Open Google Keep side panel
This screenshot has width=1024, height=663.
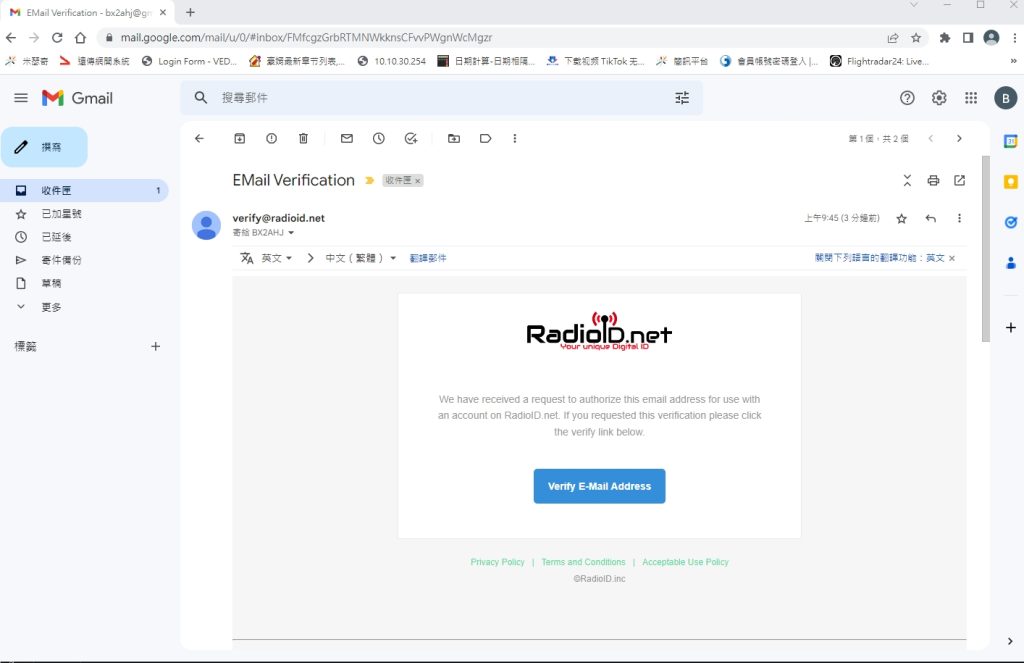(1010, 182)
